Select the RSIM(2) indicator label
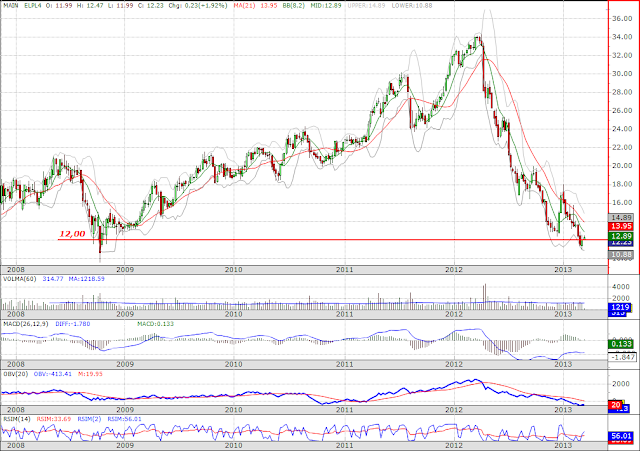This screenshot has height=451, width=640. [x=89, y=419]
